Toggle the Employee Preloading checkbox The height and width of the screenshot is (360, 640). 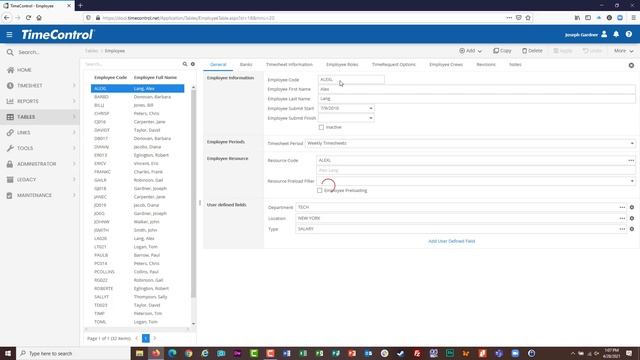click(x=320, y=191)
